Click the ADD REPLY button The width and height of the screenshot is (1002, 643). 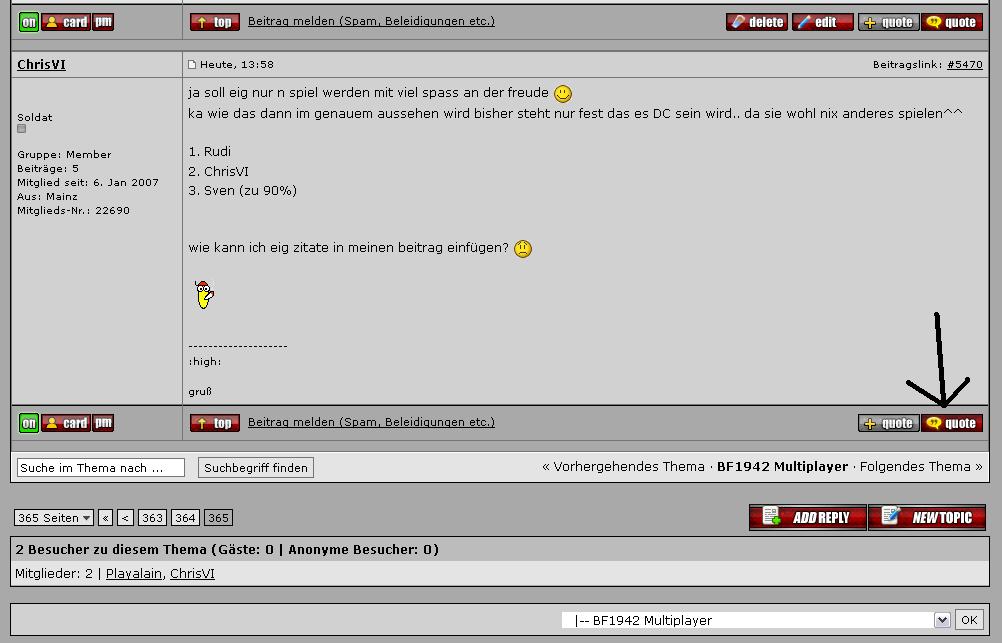[808, 518]
